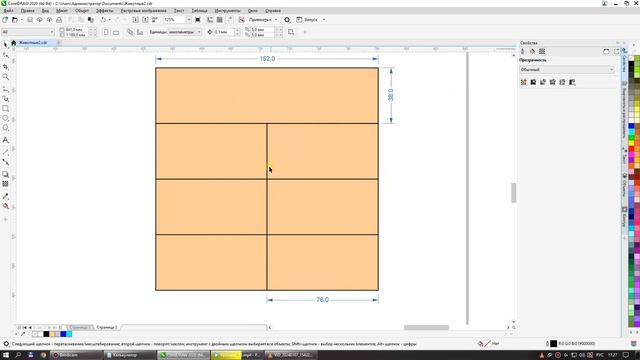Click the New document icon
The image size is (640, 360).
5,20
